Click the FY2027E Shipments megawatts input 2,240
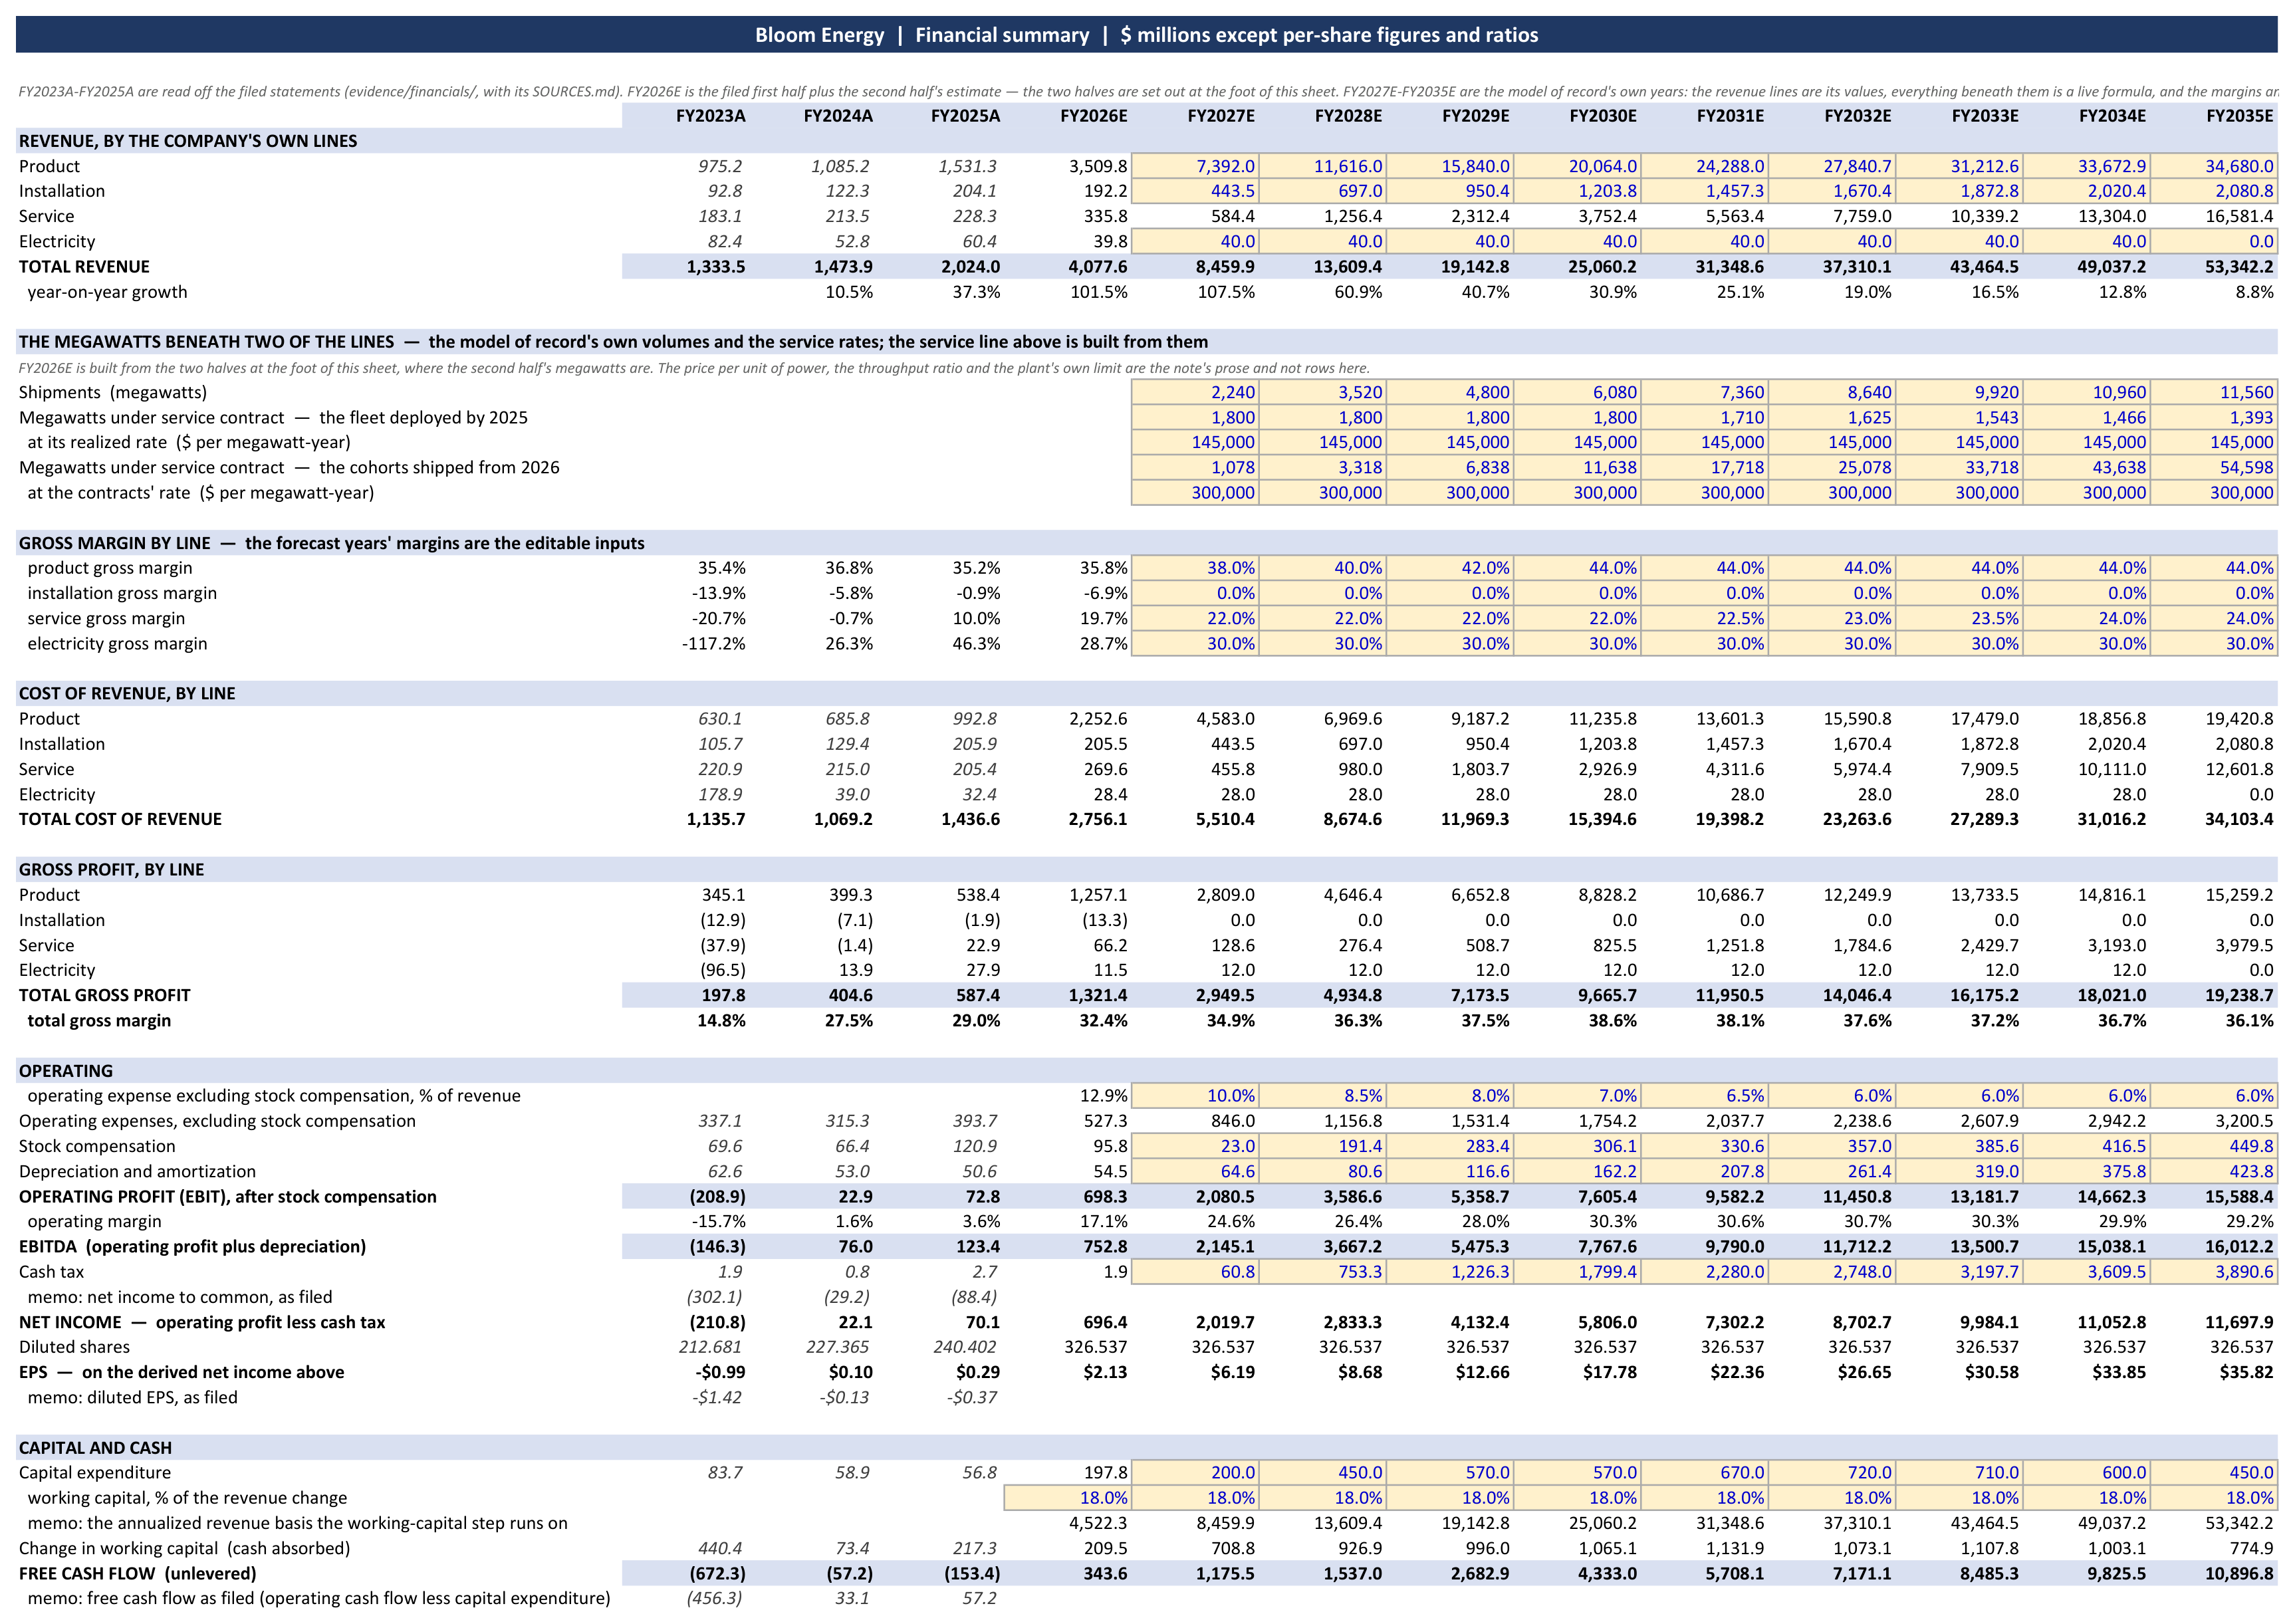This screenshot has height=1624, width=2295. tap(1195, 392)
